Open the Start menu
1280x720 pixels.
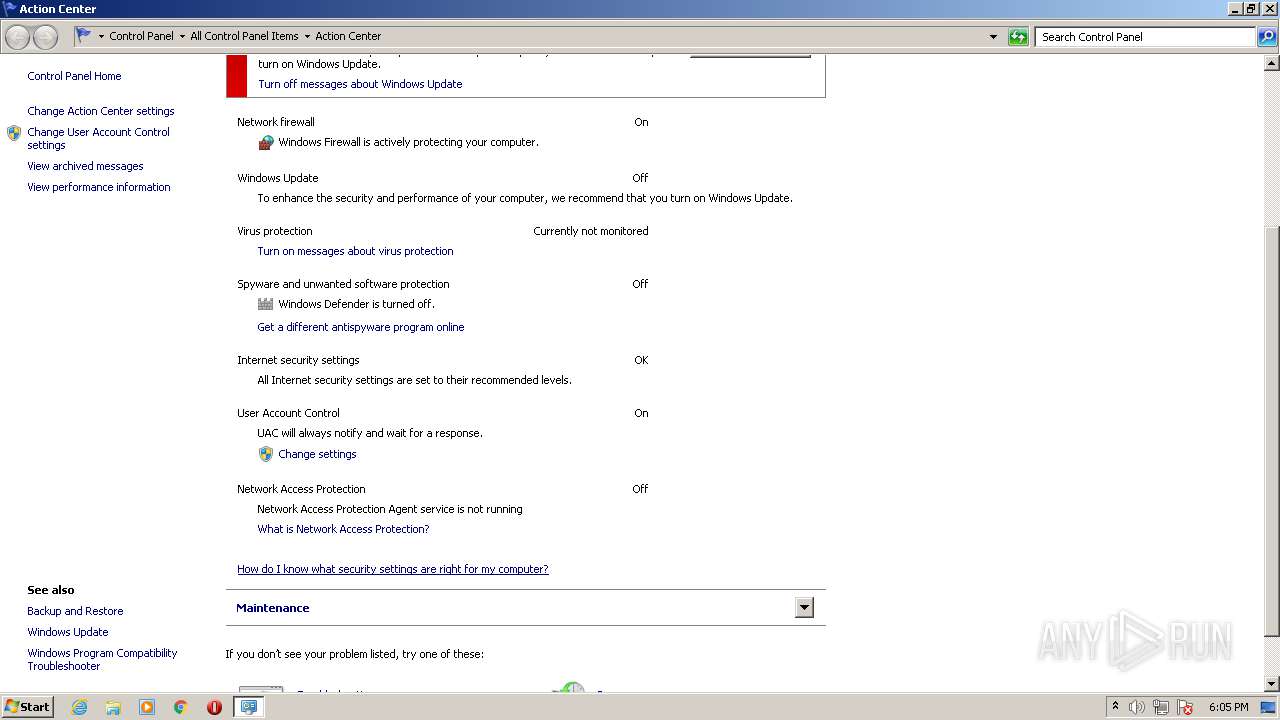click(x=28, y=707)
